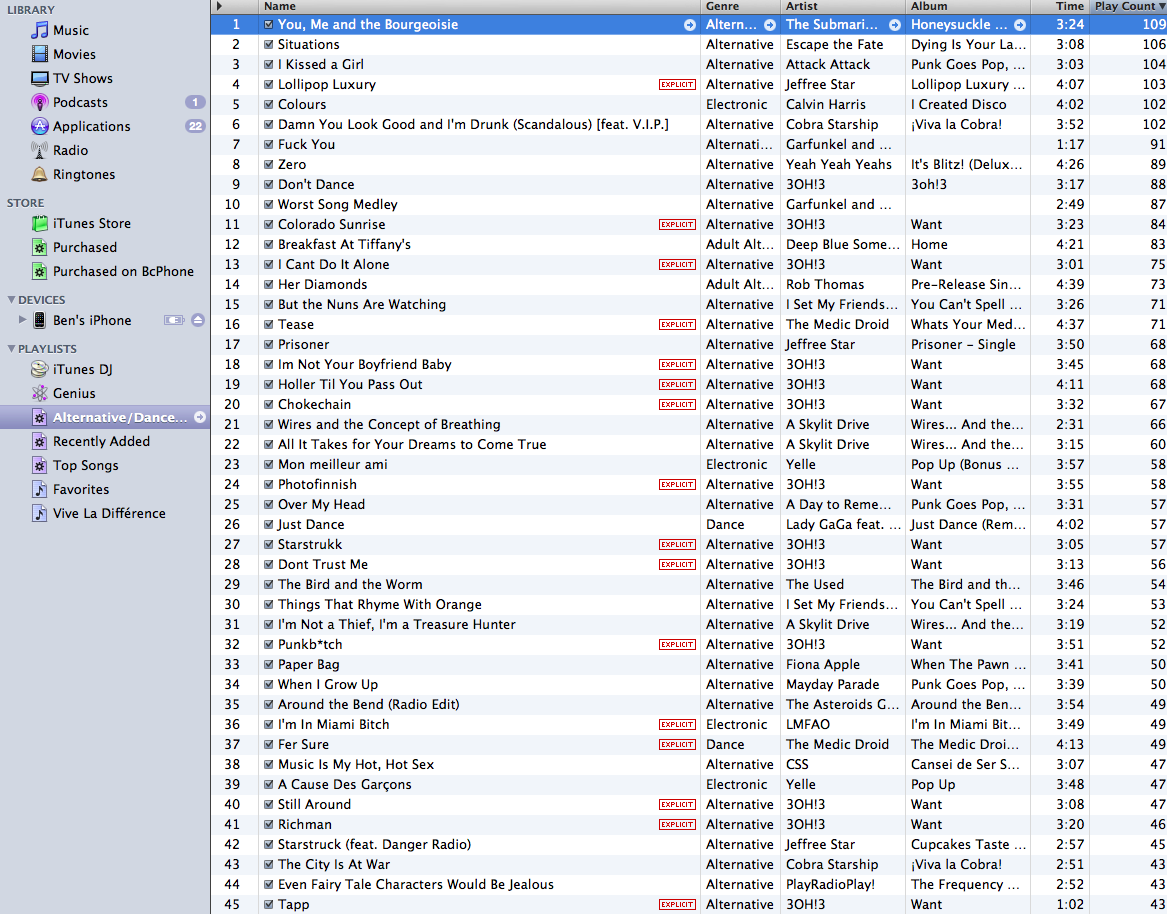
Task: Click the Applications badge showing 22
Action: (195, 126)
